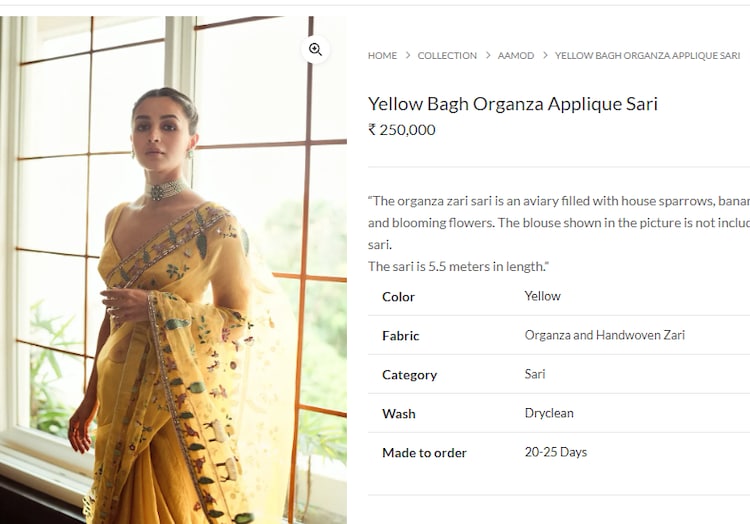750x524 pixels.
Task: Open the AAMOD breadcrumb link
Action: (x=516, y=55)
